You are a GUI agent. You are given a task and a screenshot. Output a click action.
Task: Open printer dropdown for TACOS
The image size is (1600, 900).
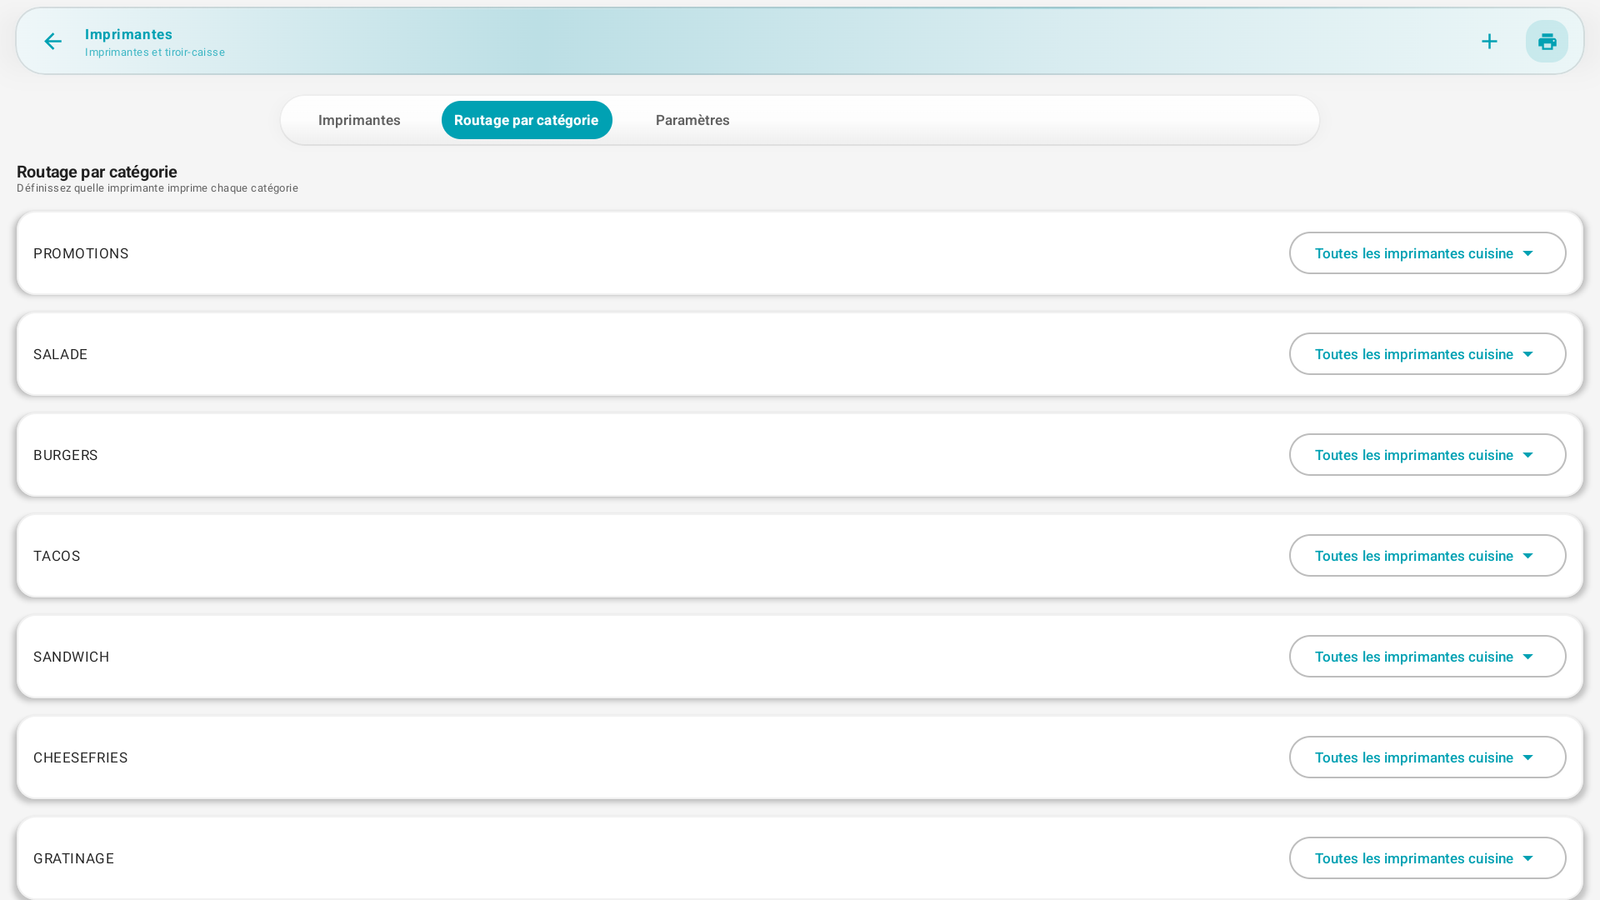pos(1427,556)
